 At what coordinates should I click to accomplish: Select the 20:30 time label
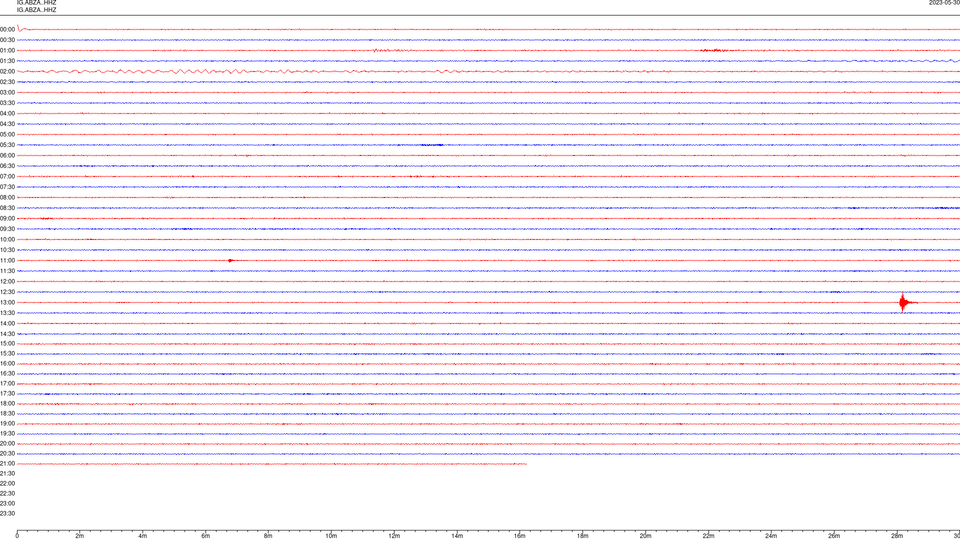coord(7,454)
